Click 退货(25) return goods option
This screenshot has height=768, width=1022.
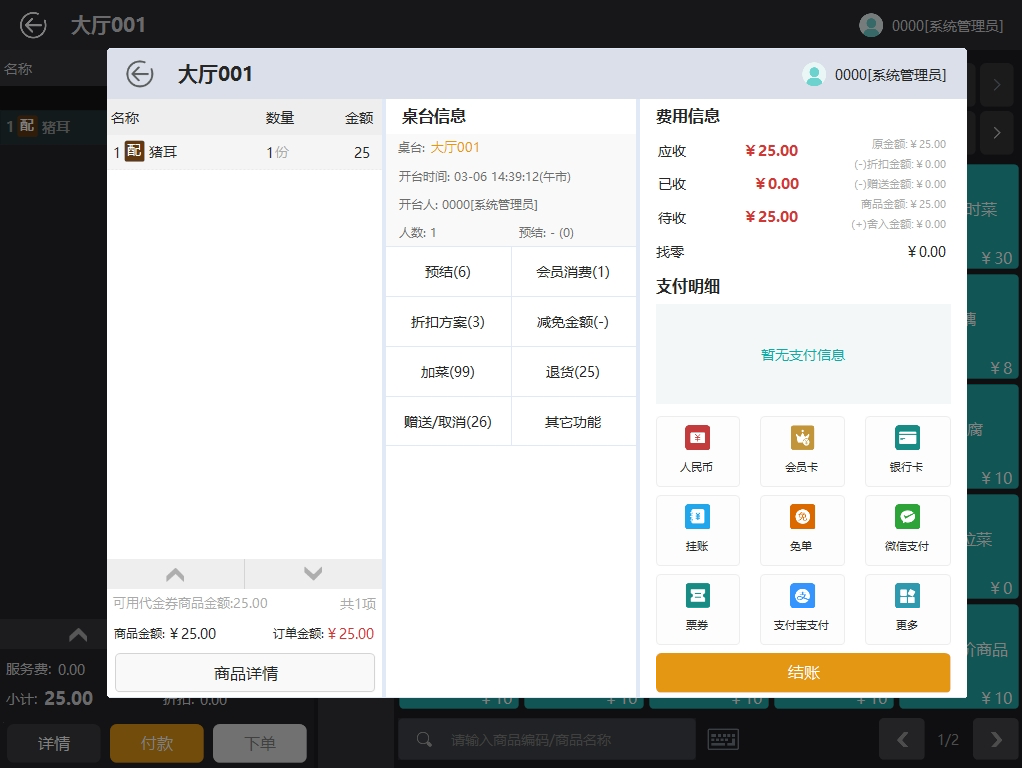pos(573,372)
